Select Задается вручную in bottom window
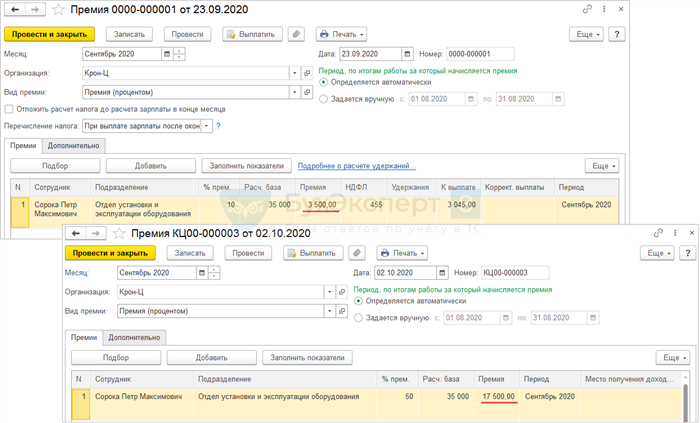The height and width of the screenshot is (423, 700). [358, 318]
